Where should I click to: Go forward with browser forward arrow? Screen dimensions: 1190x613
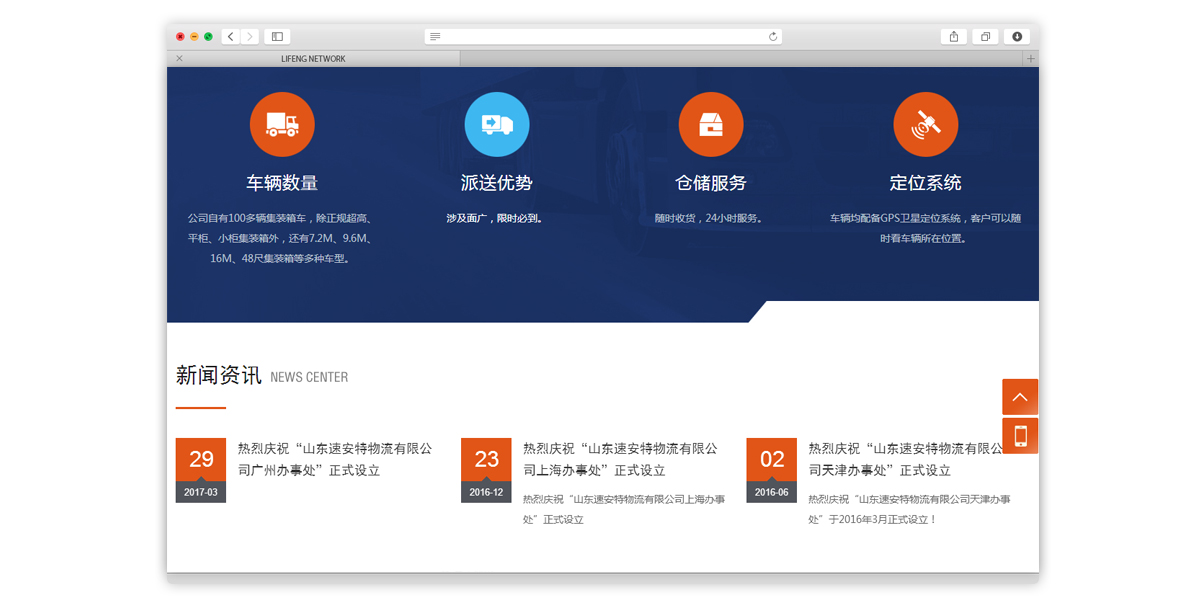click(x=250, y=36)
